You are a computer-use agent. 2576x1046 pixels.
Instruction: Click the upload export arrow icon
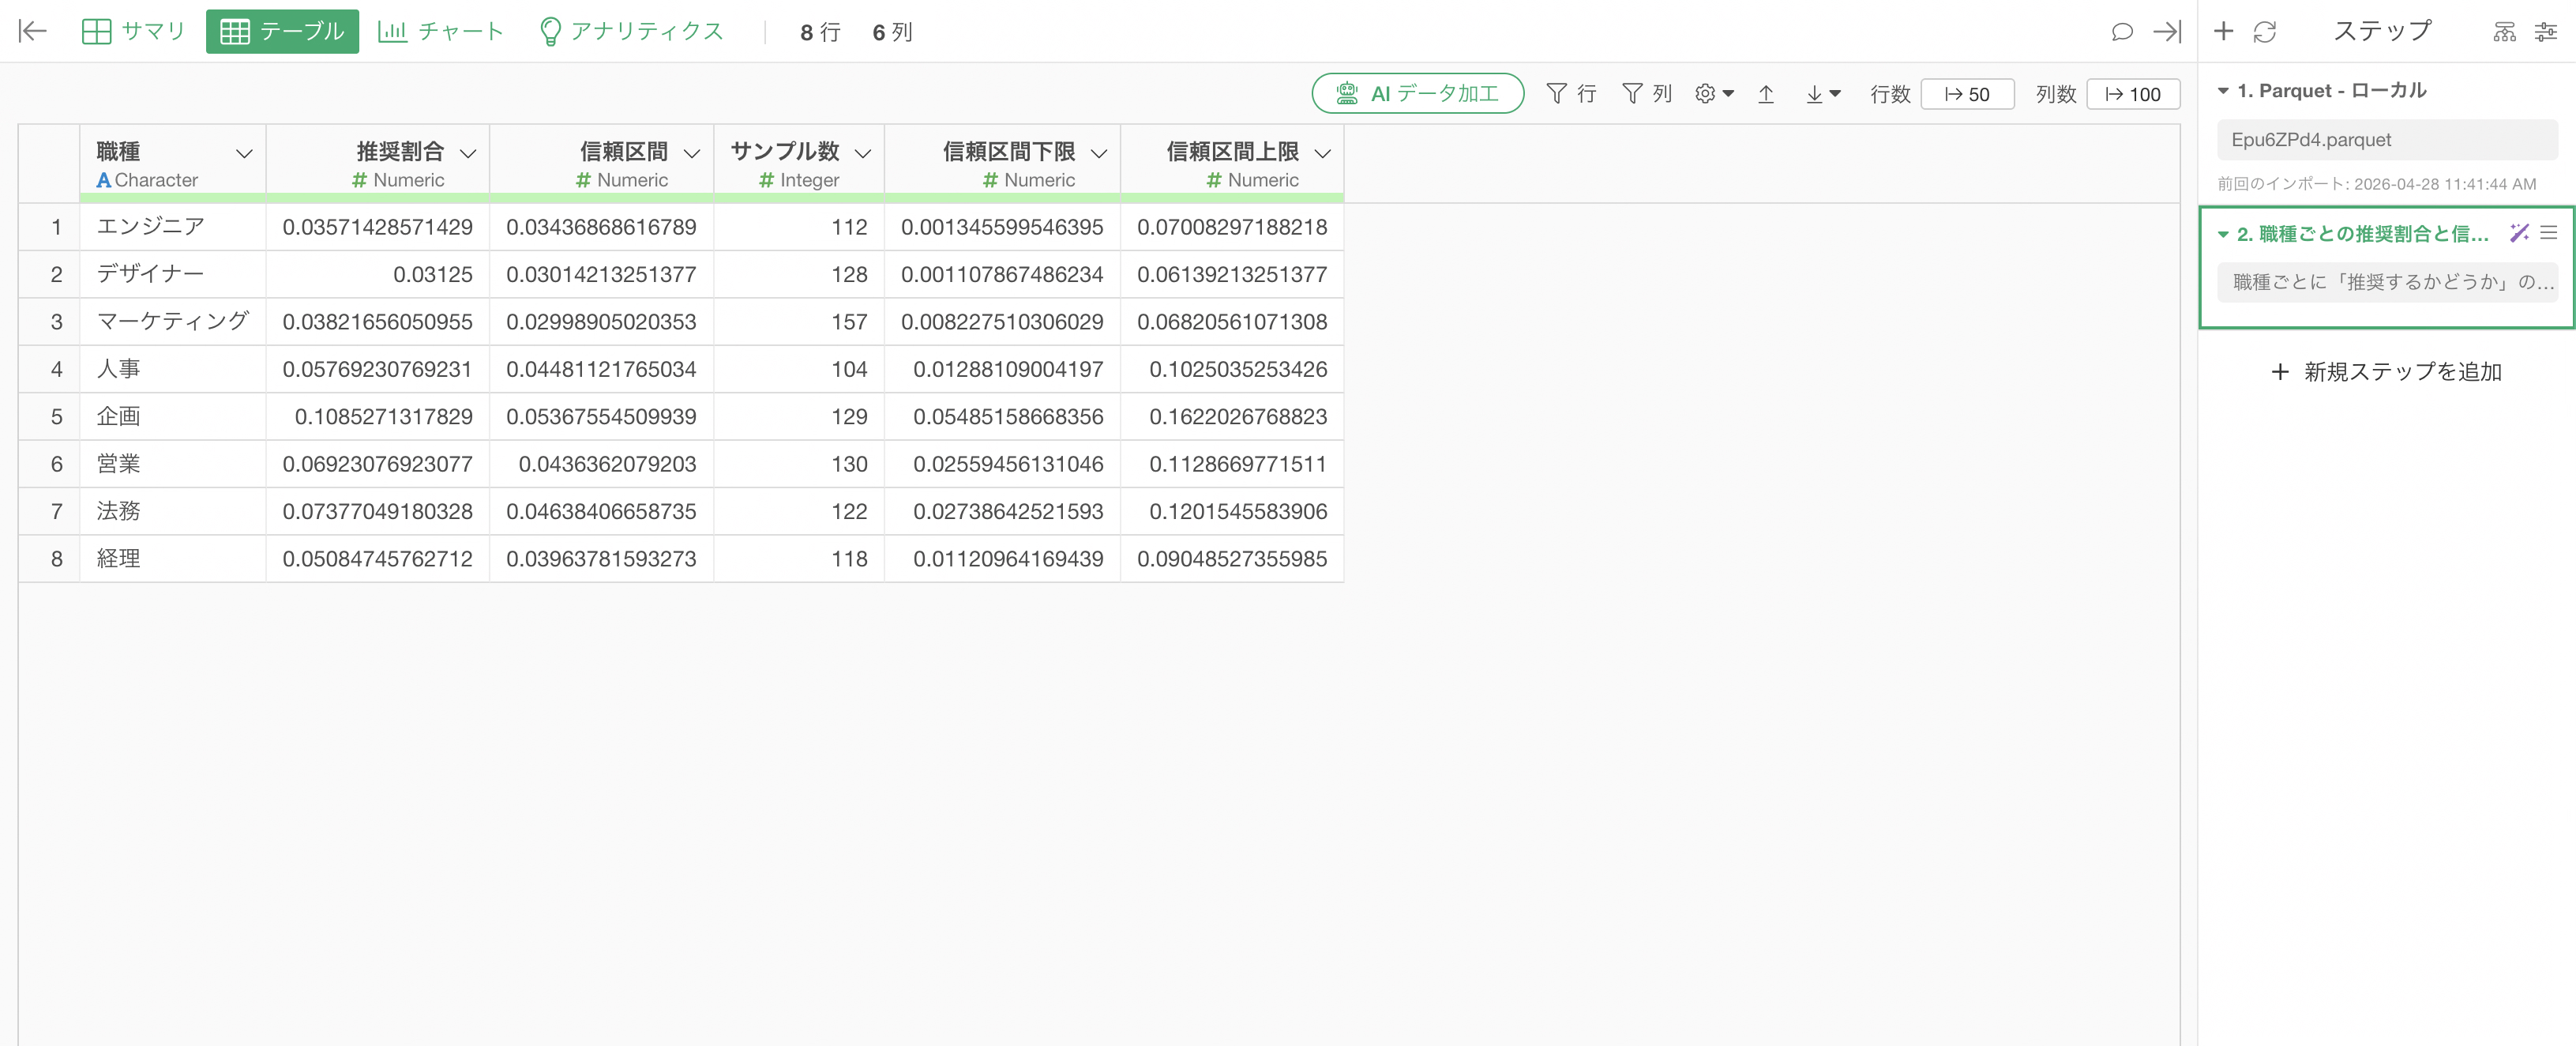(x=1766, y=94)
